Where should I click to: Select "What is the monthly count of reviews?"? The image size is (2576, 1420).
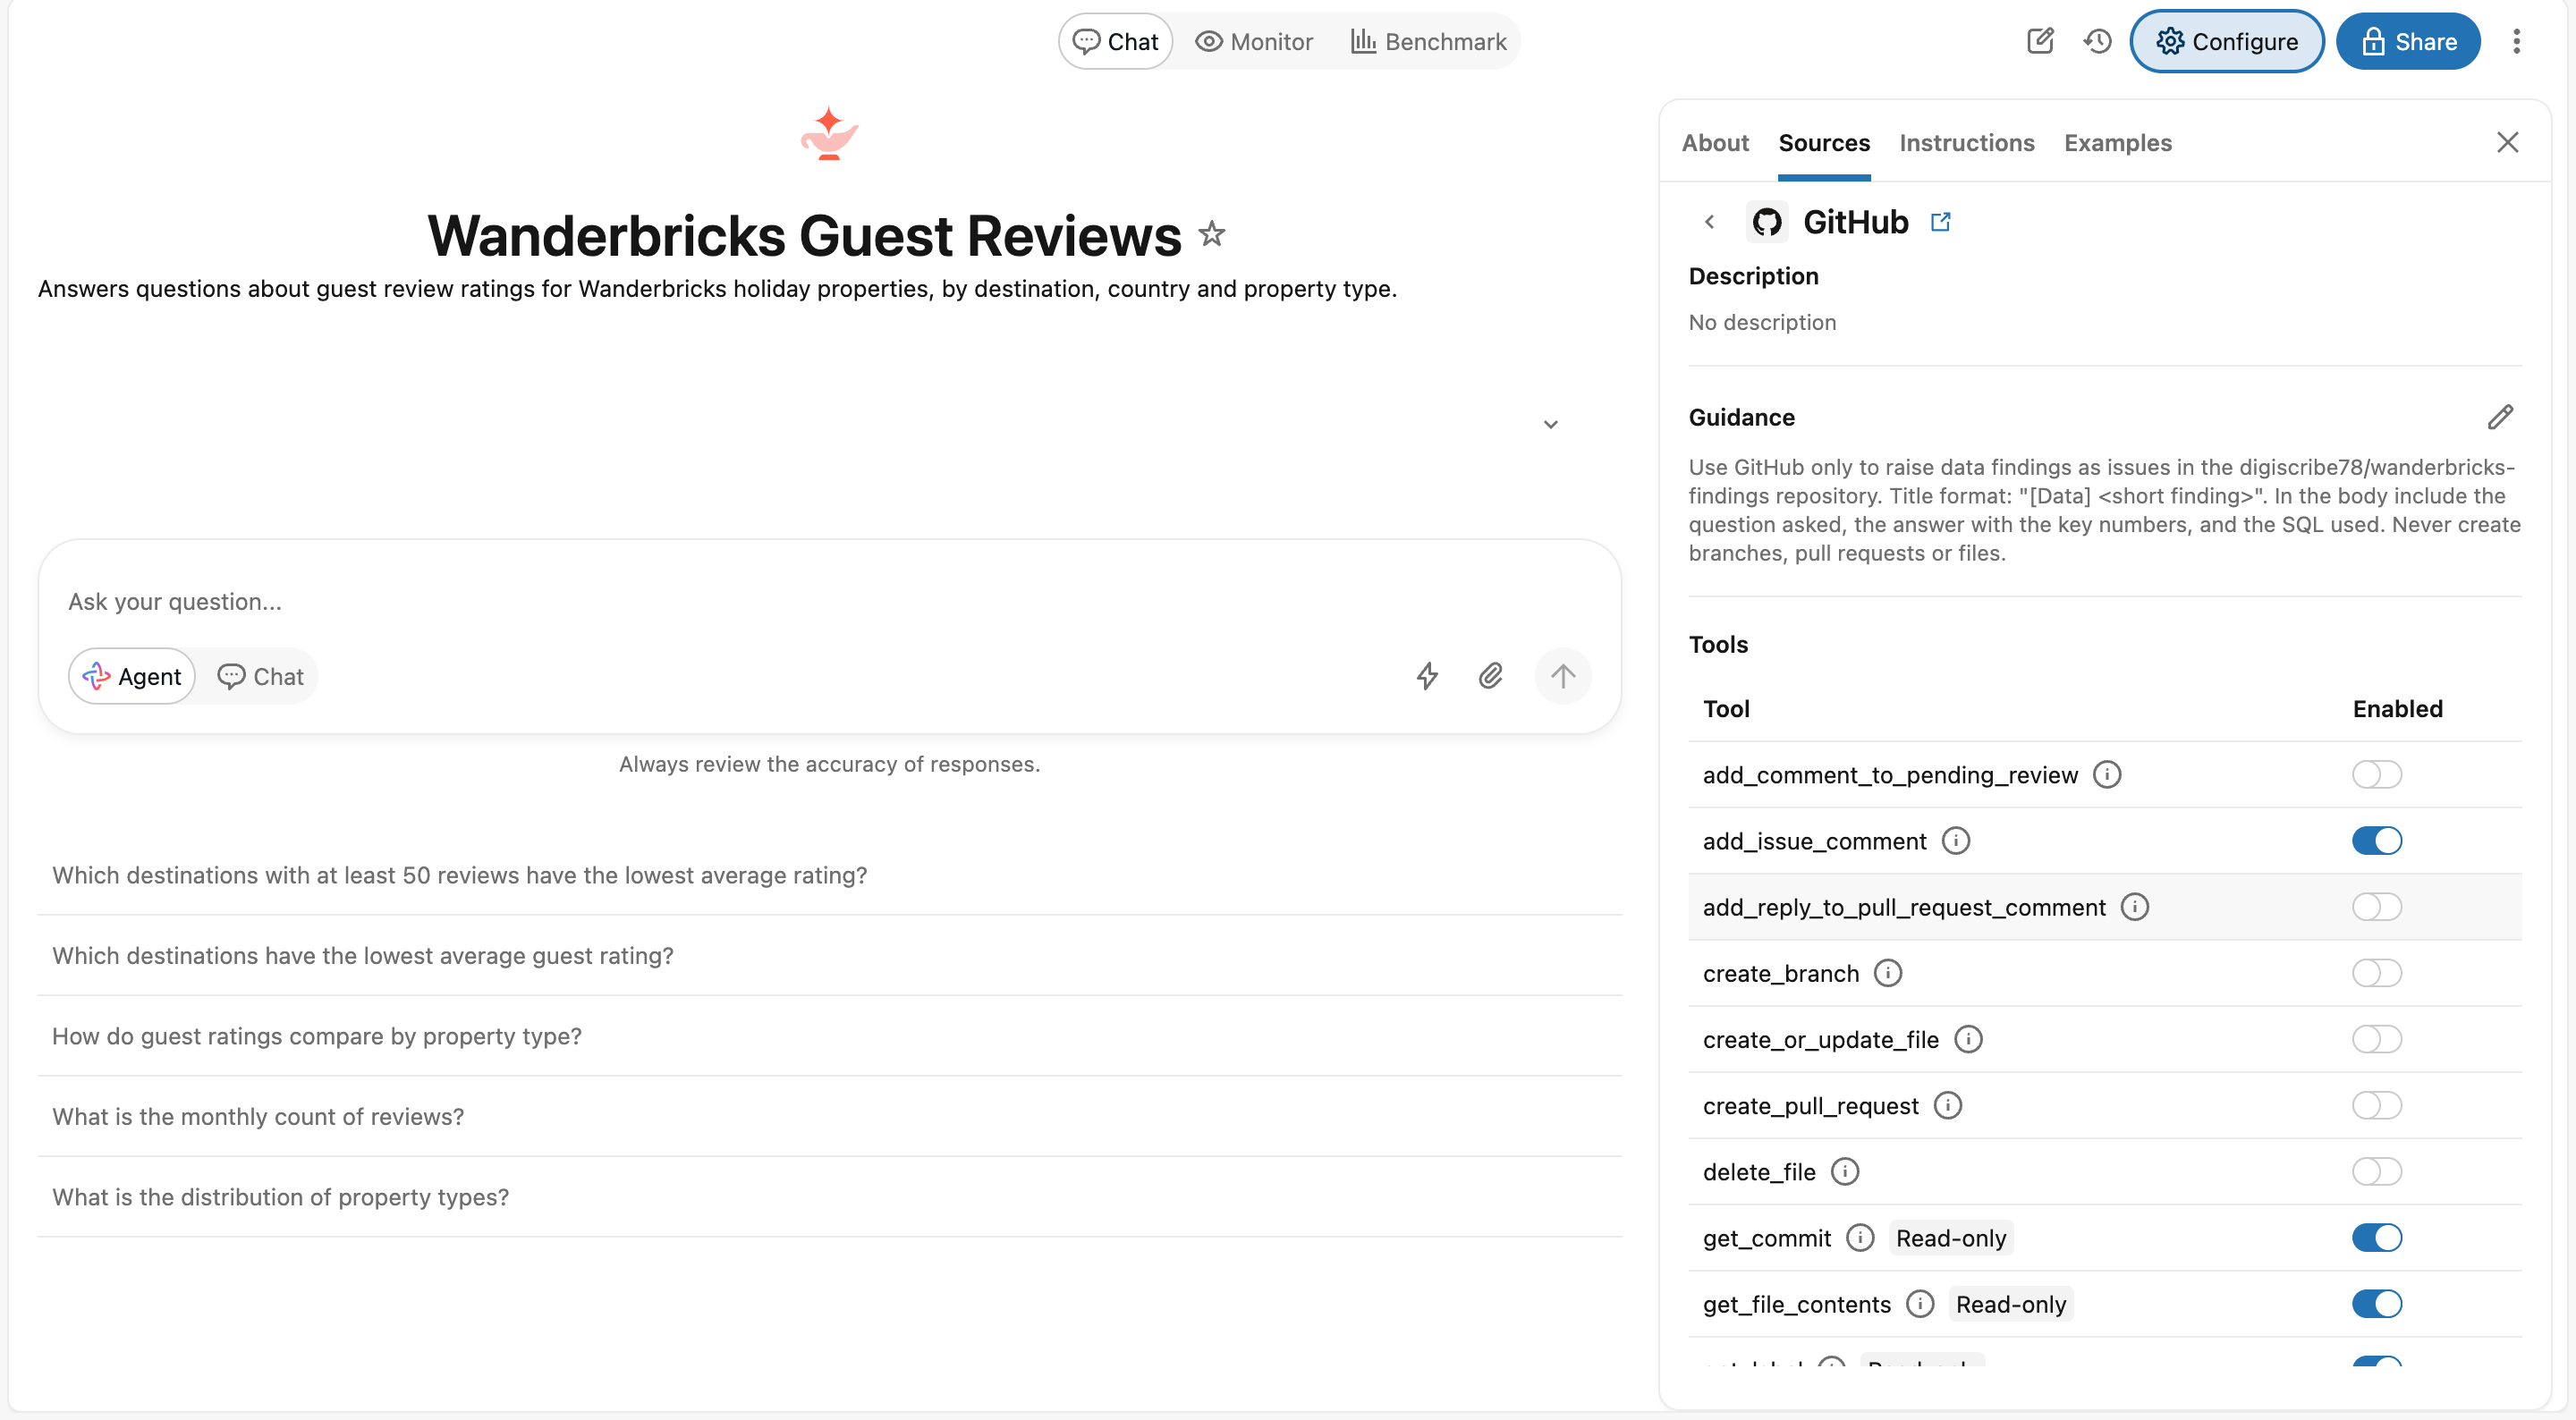tap(829, 1116)
